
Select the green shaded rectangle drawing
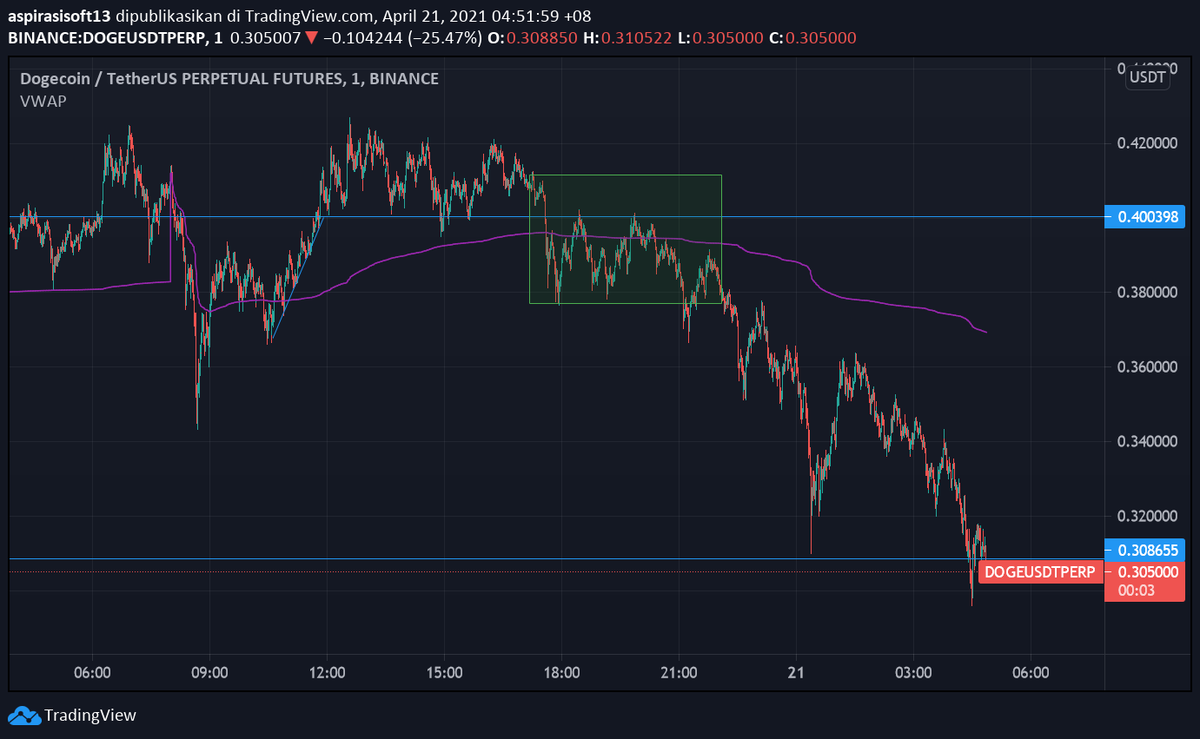625,239
